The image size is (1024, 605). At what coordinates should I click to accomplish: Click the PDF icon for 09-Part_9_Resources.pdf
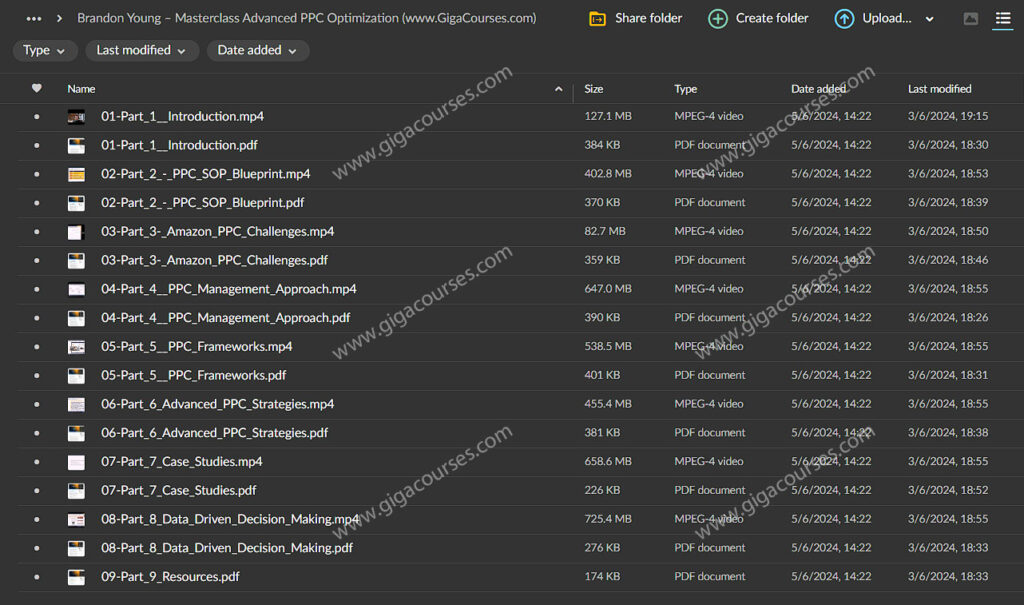click(x=76, y=577)
